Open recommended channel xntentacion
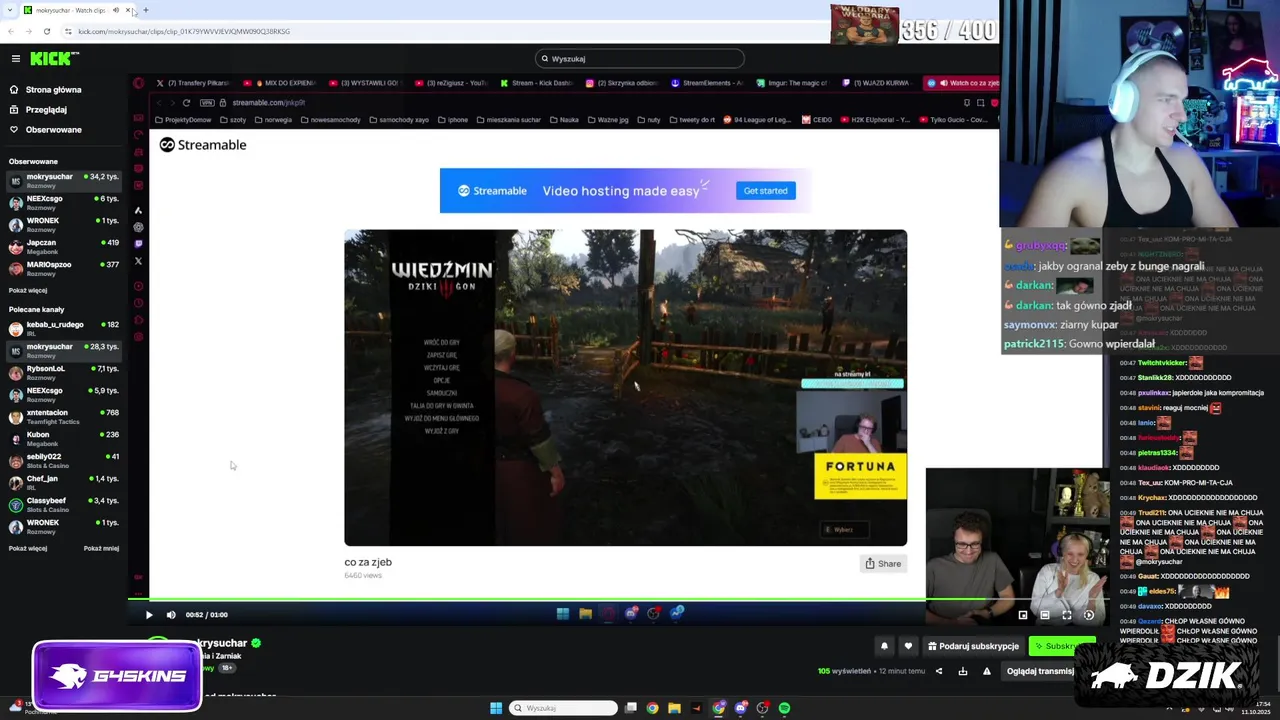The height and width of the screenshot is (720, 1280). coord(62,416)
